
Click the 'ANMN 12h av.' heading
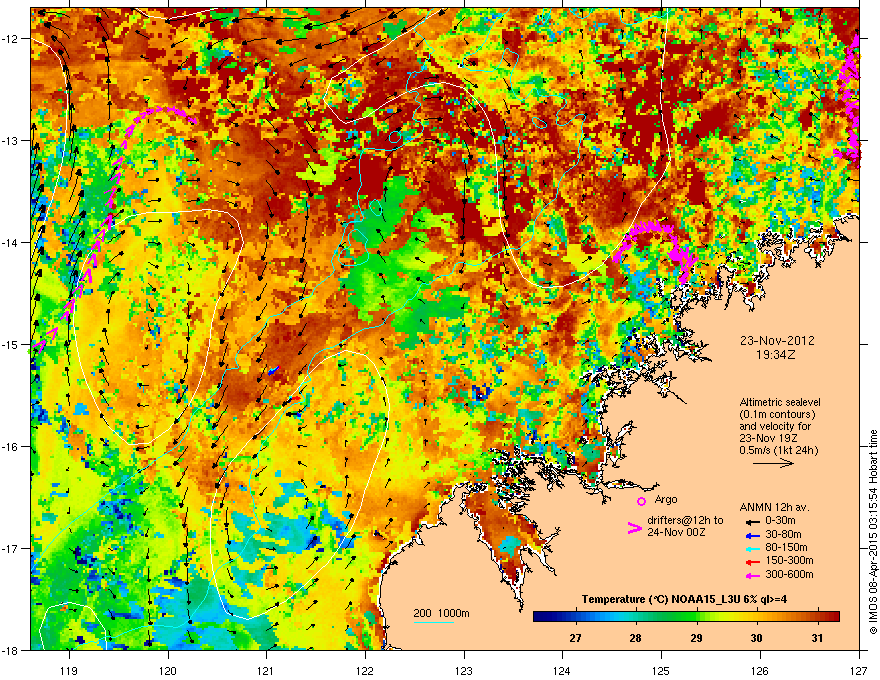[x=774, y=507]
